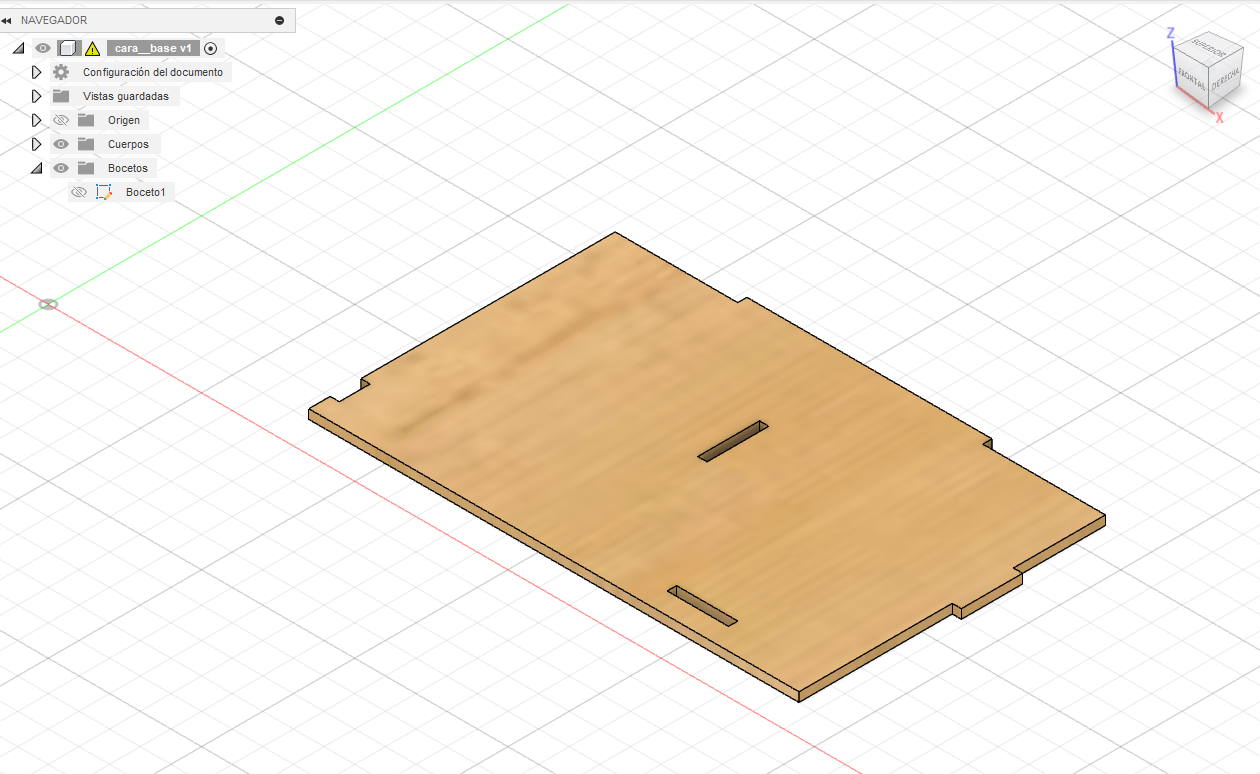Expand the Cuerpos node
The width and height of the screenshot is (1260, 774).
coord(36,144)
